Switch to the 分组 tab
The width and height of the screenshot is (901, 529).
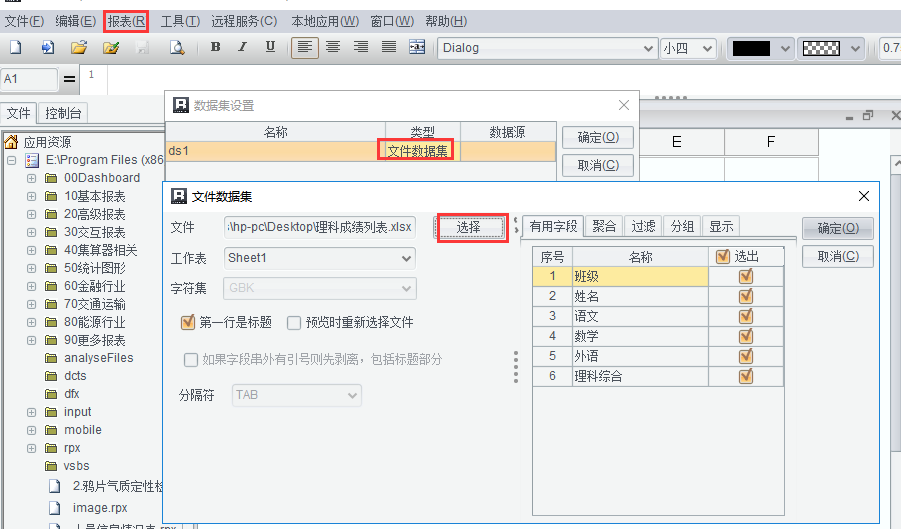point(682,226)
